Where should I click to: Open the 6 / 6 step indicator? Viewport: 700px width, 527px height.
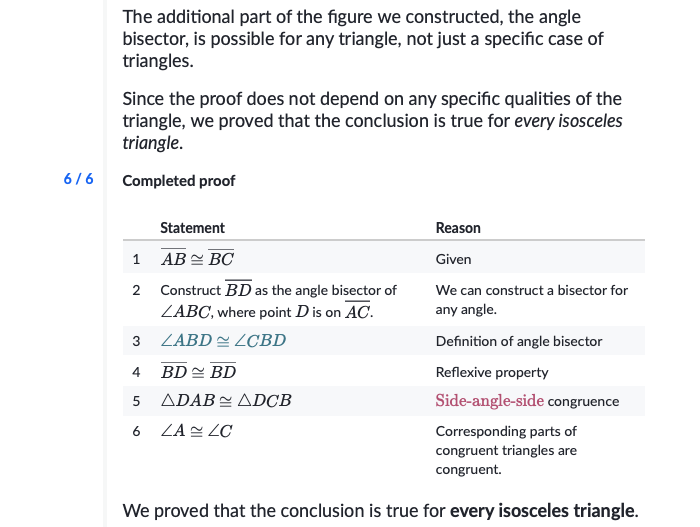point(78,179)
